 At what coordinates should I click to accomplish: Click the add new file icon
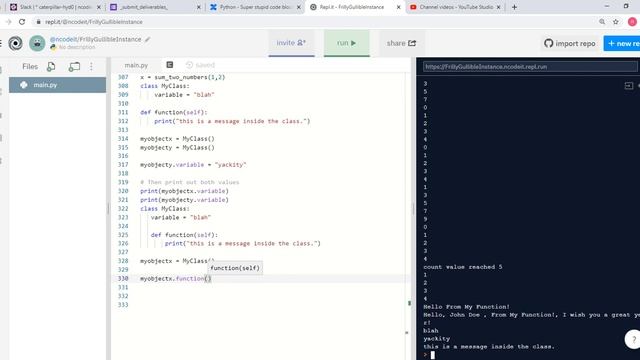pos(51,67)
